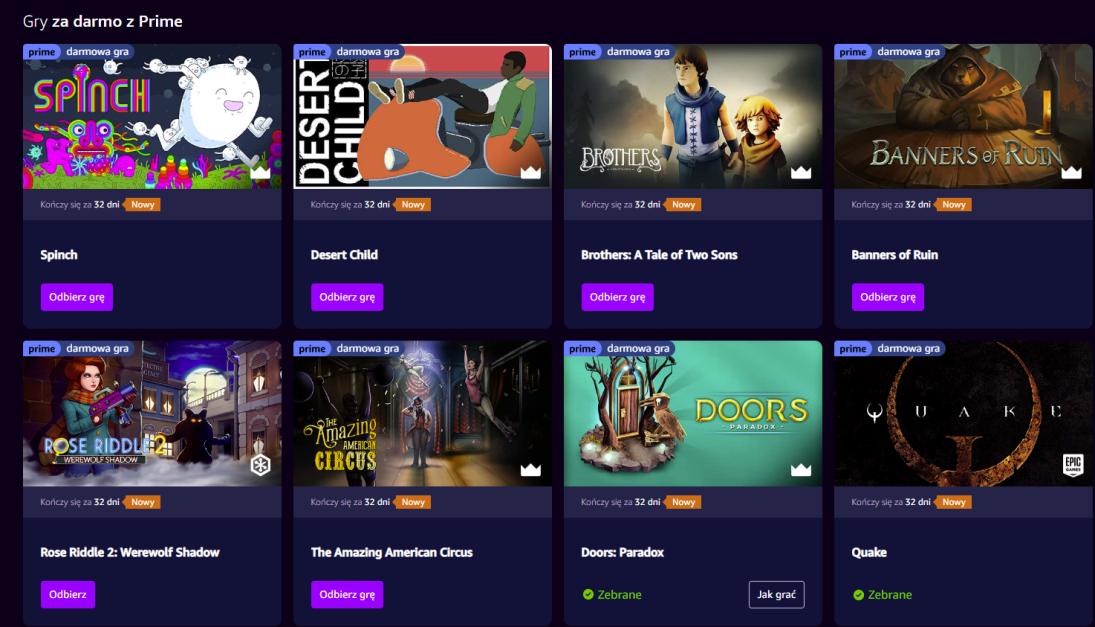Claim Desert Child with its Odbierz grę button
The width and height of the screenshot is (1095, 627).
point(347,297)
